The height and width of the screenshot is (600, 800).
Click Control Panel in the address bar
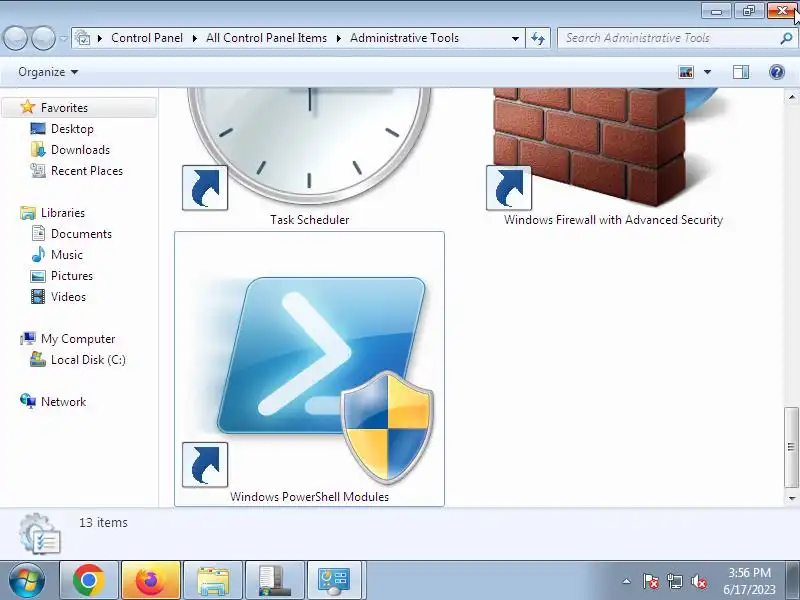tap(147, 38)
